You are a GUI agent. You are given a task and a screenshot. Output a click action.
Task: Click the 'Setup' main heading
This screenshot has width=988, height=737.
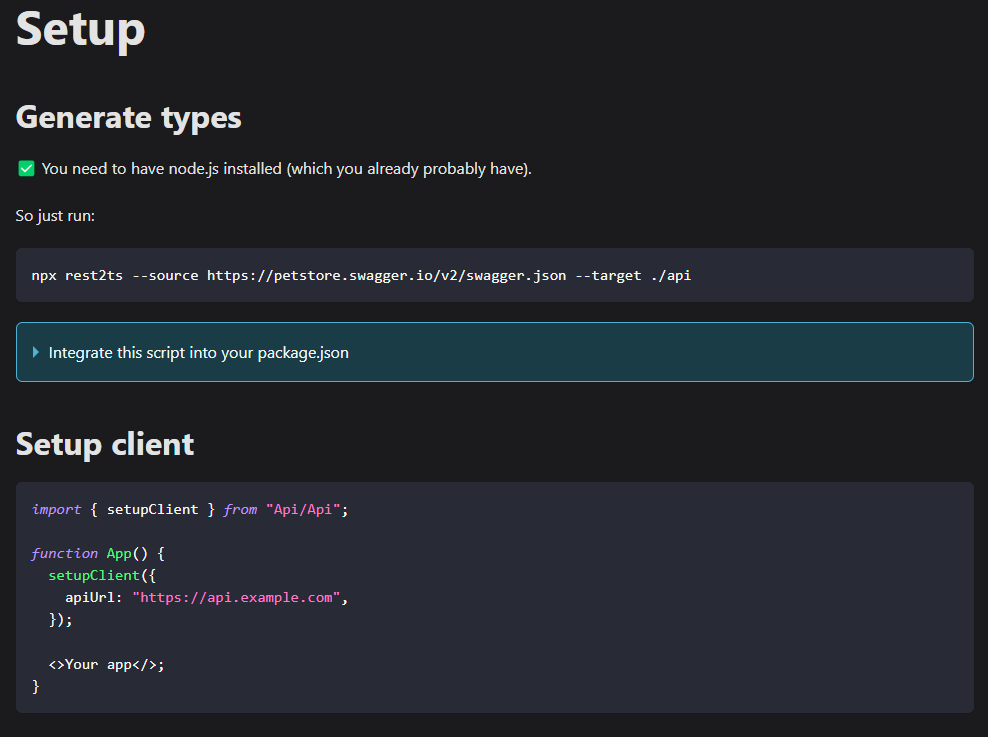coord(81,29)
